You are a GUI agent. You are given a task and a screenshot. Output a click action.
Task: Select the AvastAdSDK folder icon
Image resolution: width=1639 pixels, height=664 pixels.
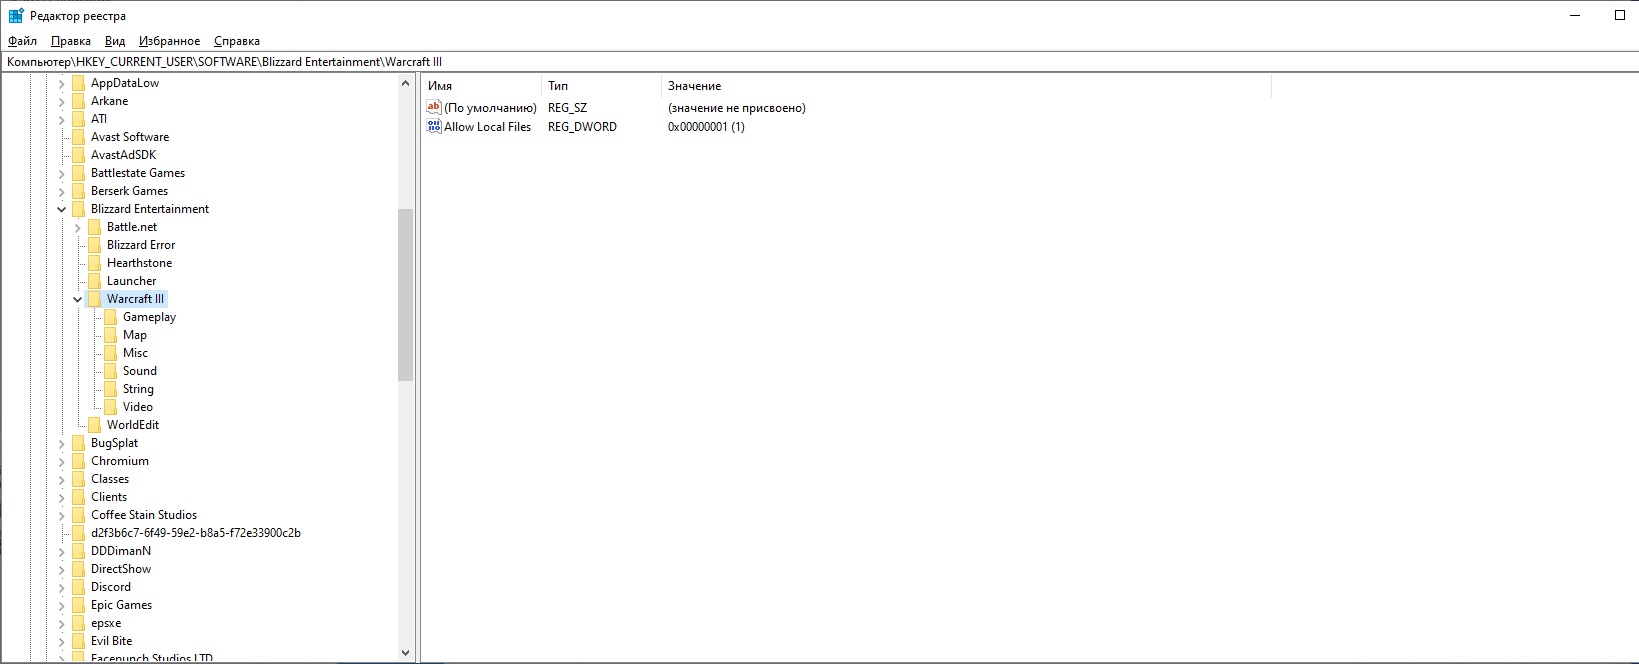[x=79, y=155]
